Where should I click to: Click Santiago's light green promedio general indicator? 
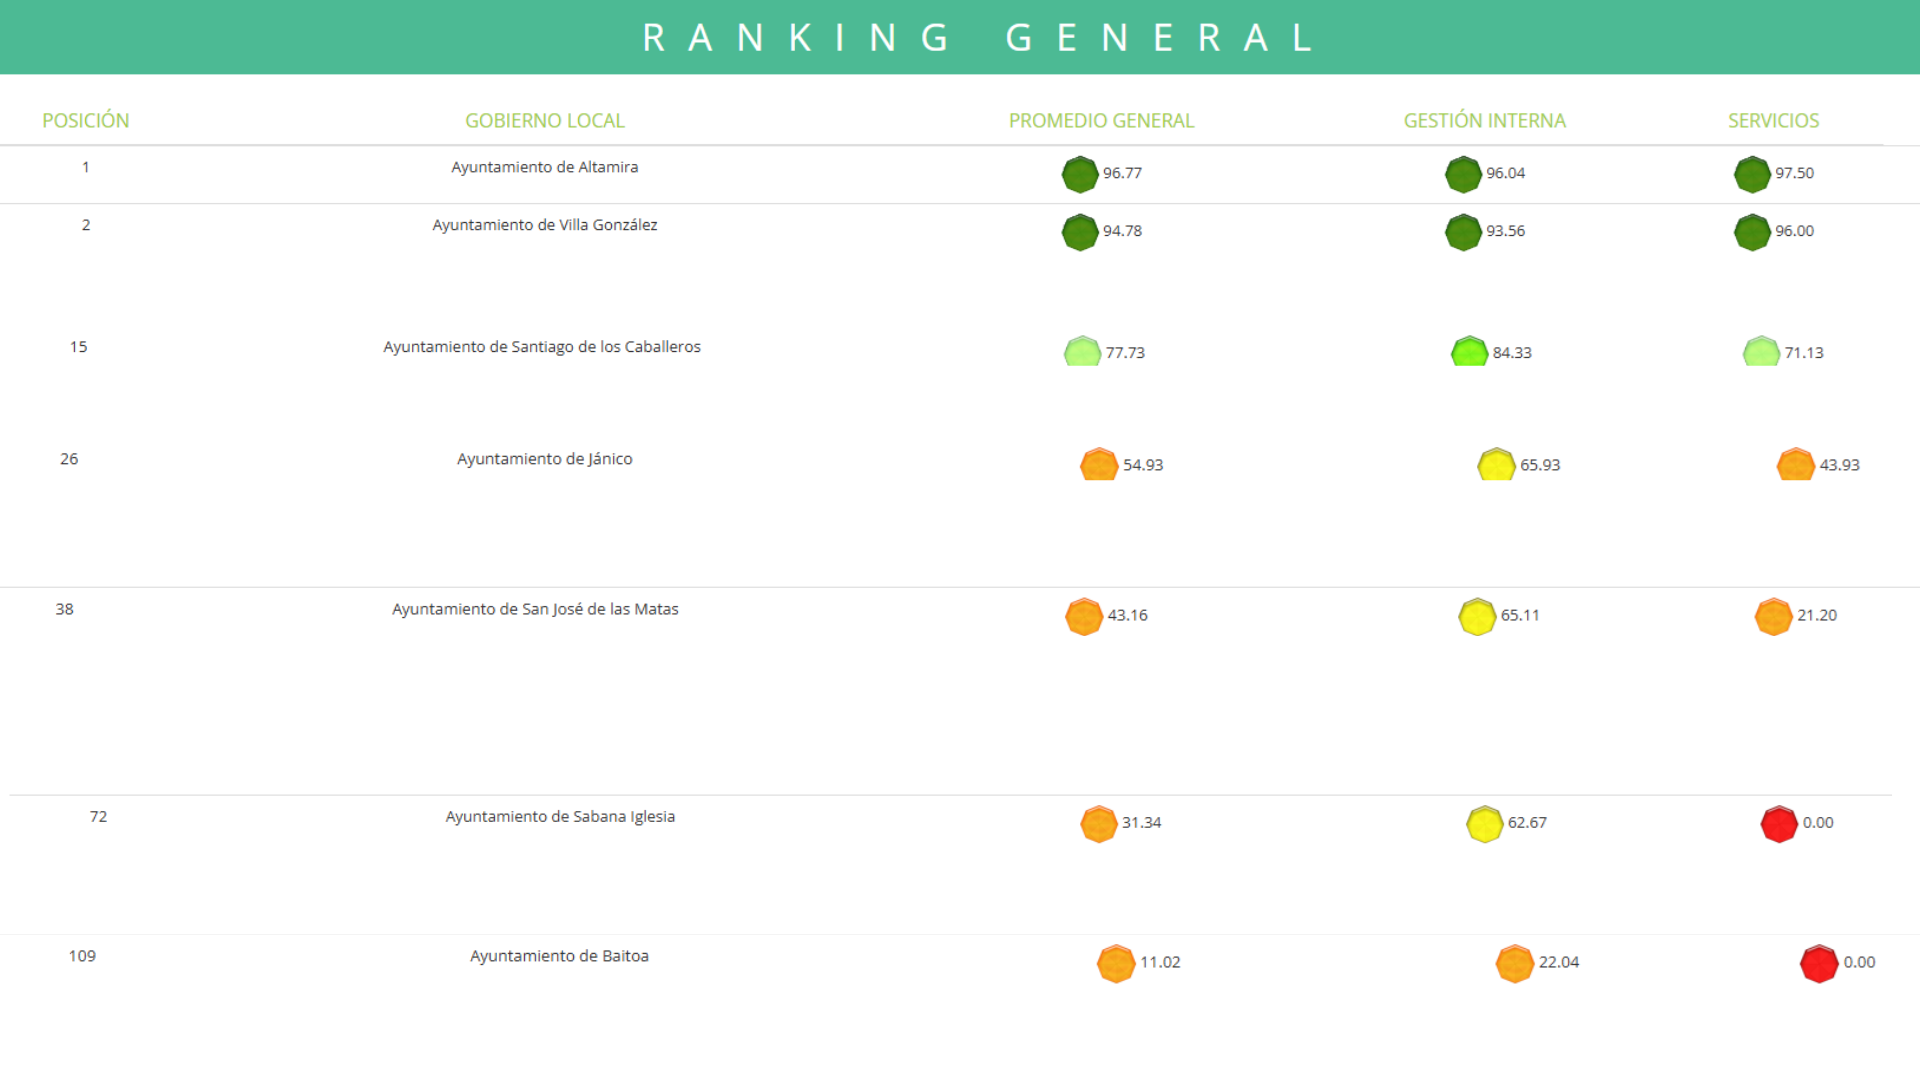1082,352
